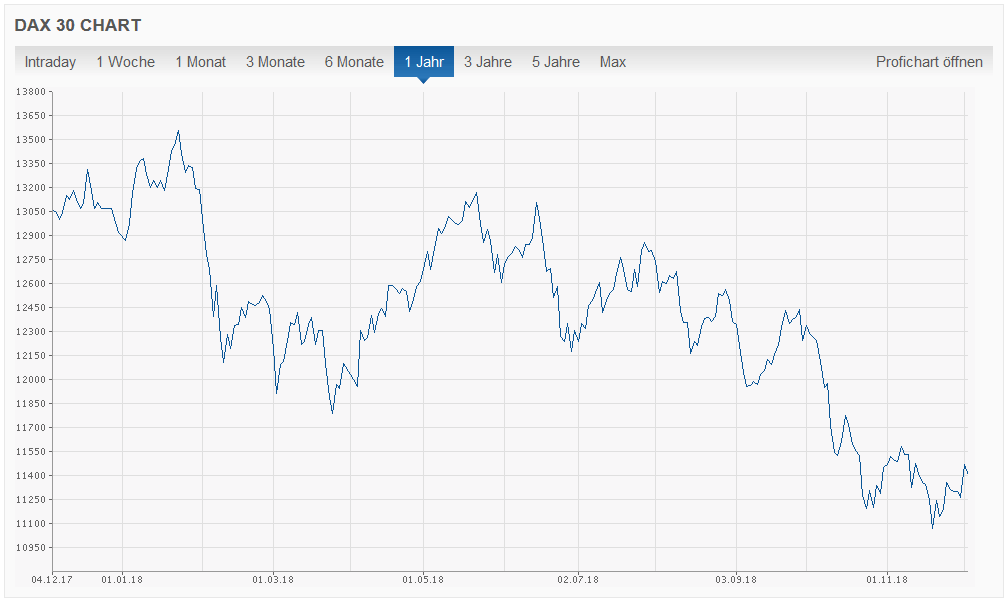1007x601 pixels.
Task: Switch to the Intraday tab
Action: click(50, 62)
